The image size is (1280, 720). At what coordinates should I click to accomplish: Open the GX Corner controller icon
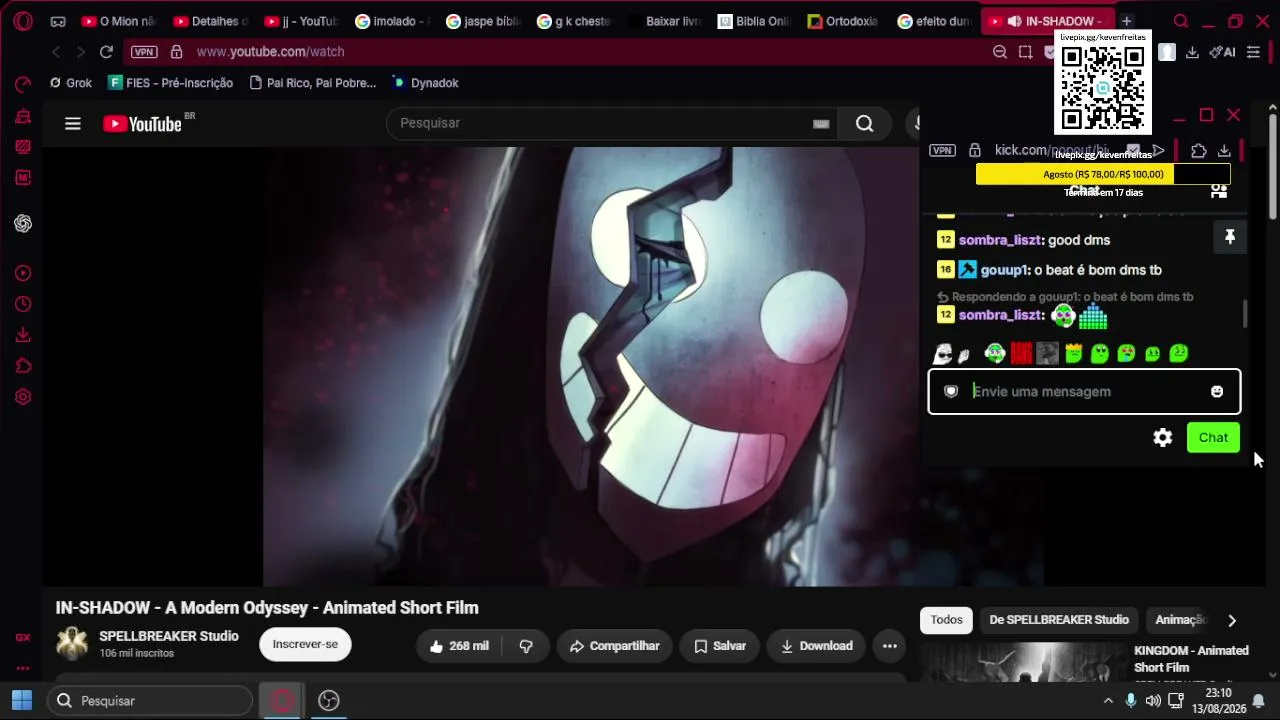pos(58,21)
